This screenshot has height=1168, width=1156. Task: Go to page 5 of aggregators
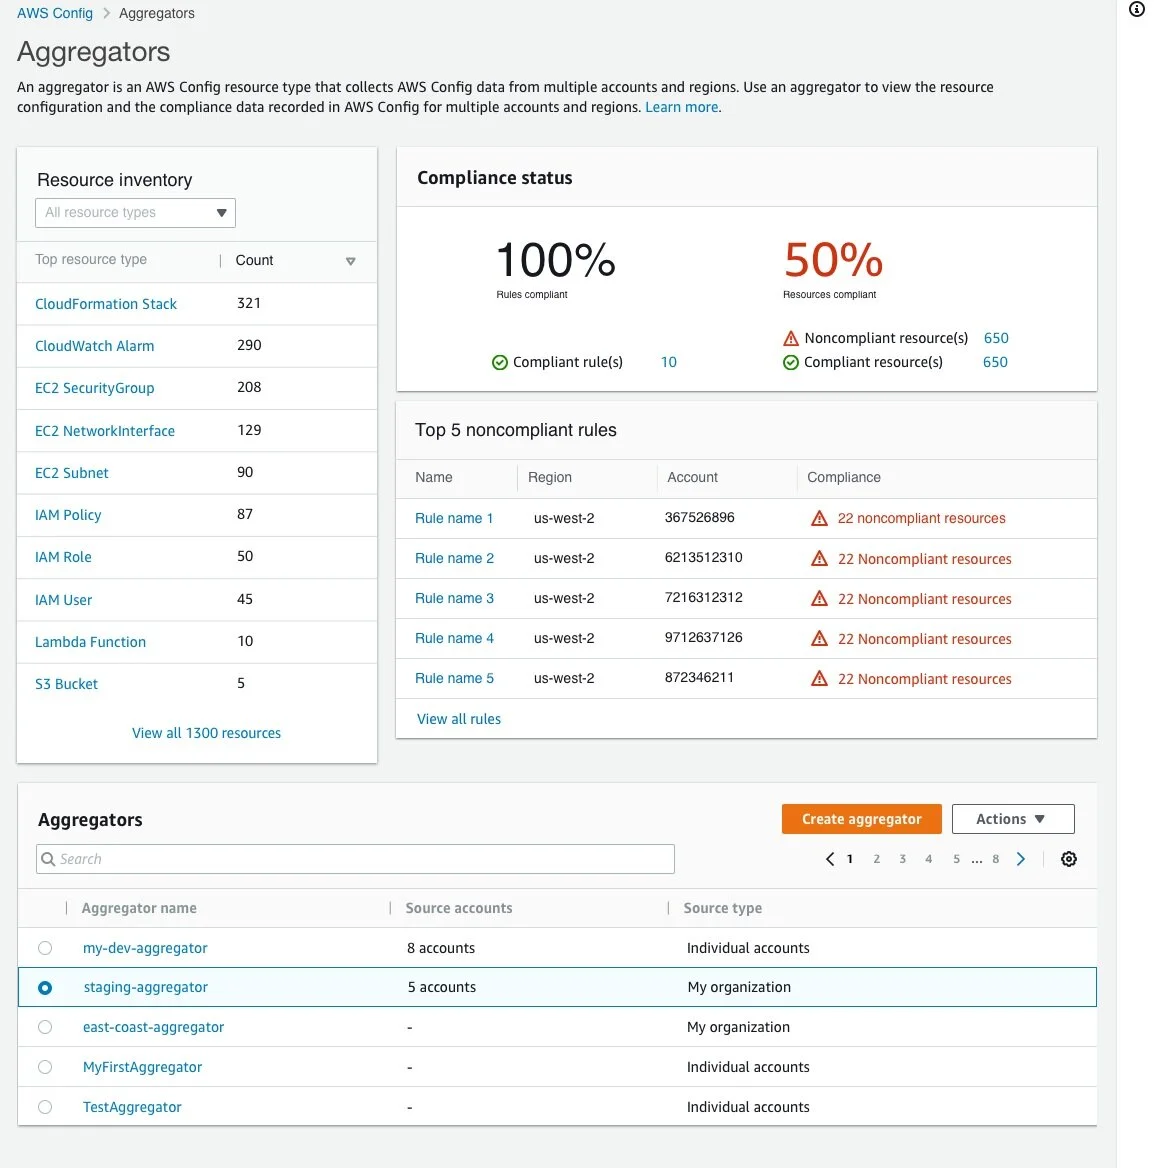pos(956,859)
